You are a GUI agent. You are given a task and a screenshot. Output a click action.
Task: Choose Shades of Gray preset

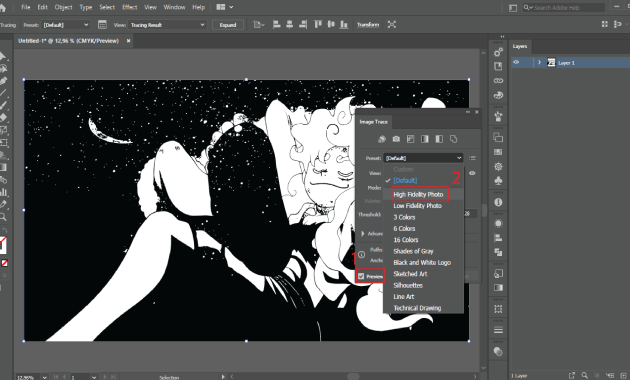413,251
